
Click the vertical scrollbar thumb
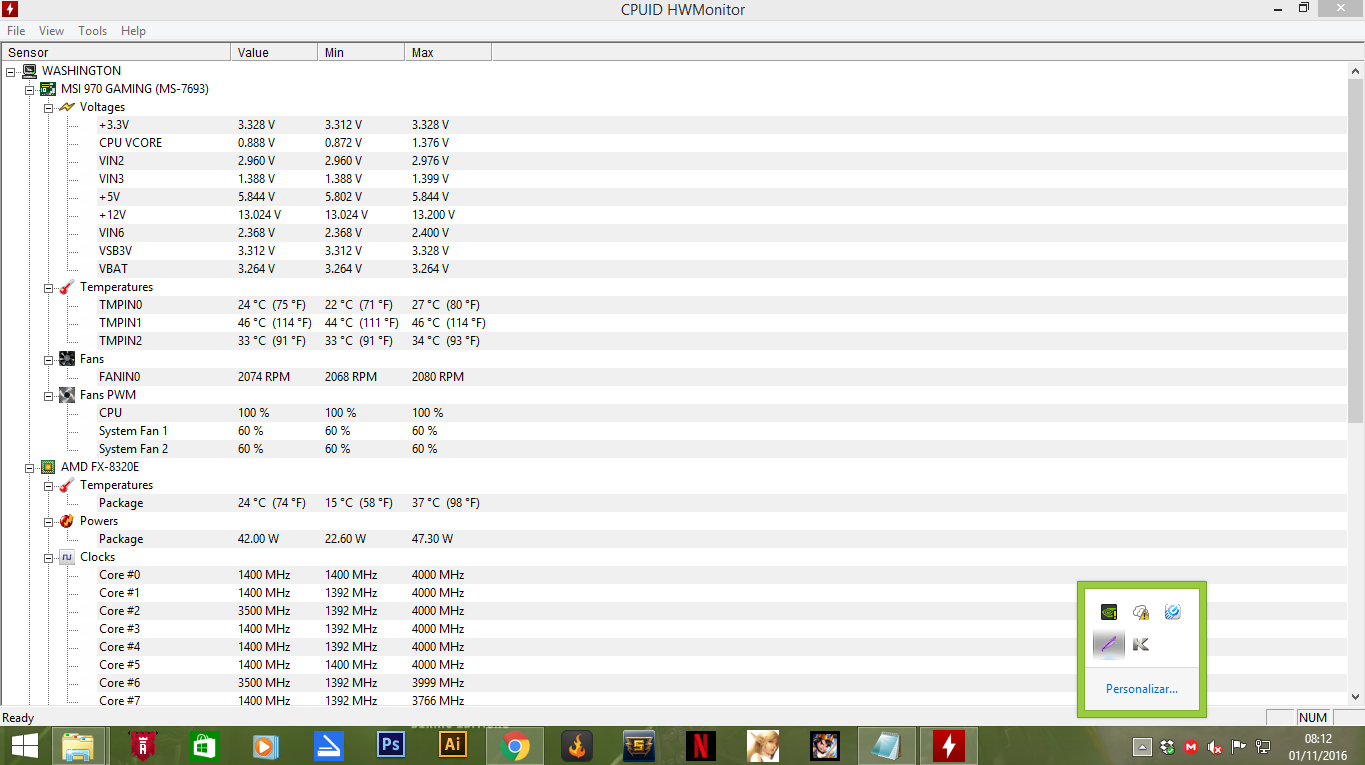(x=1356, y=250)
